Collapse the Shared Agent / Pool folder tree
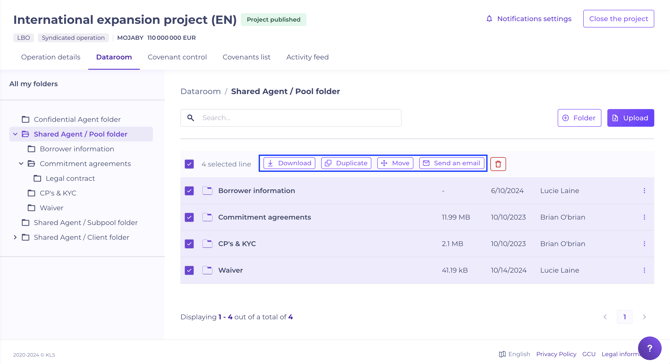Screen dimensions: 670x364 (15, 134)
